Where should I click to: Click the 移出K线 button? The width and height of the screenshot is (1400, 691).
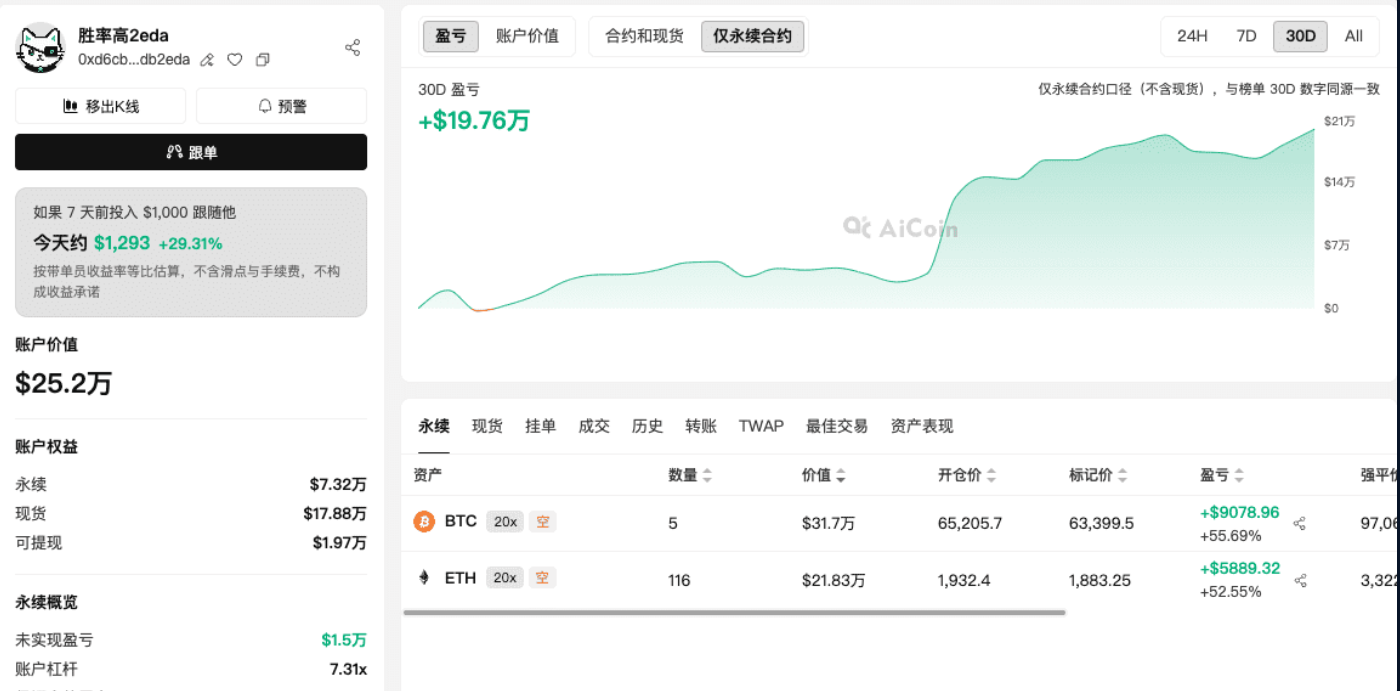pyautogui.click(x=100, y=106)
